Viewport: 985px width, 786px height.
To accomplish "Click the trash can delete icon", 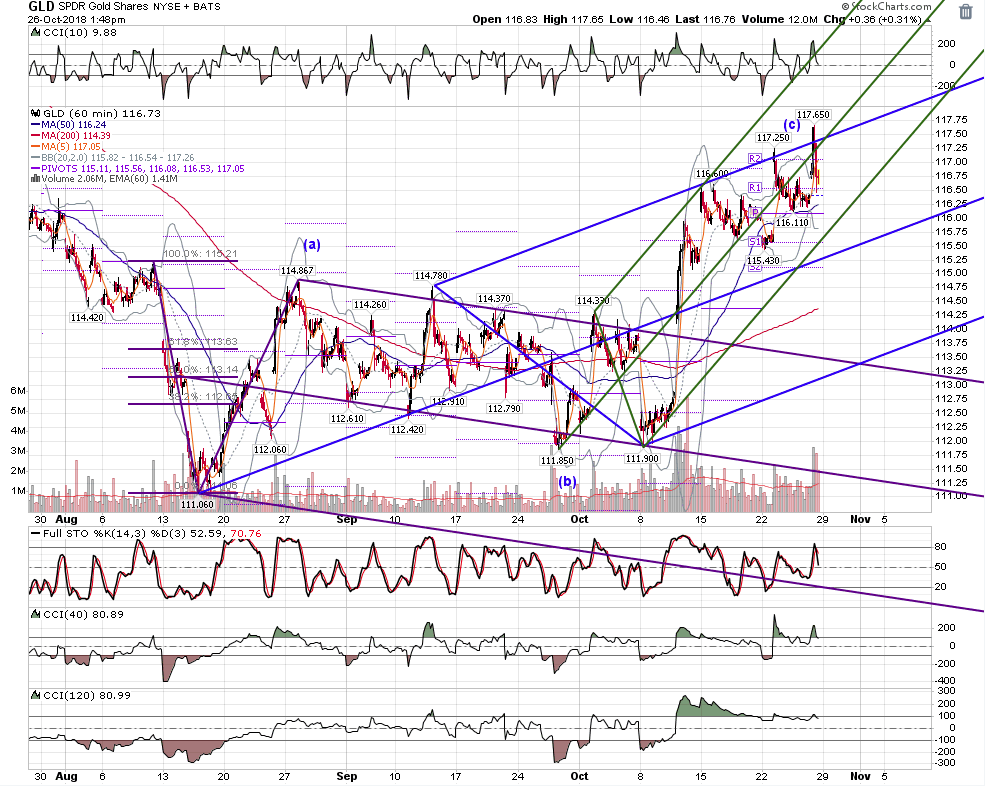I will click(x=966, y=12).
